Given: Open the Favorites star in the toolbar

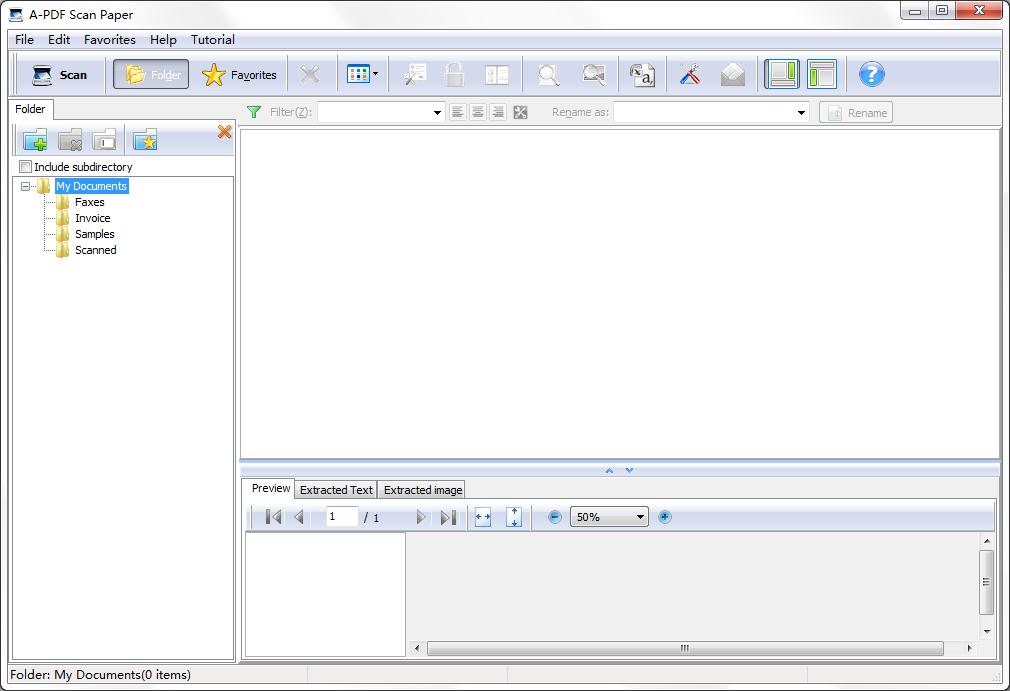Looking at the screenshot, I should (x=240, y=74).
